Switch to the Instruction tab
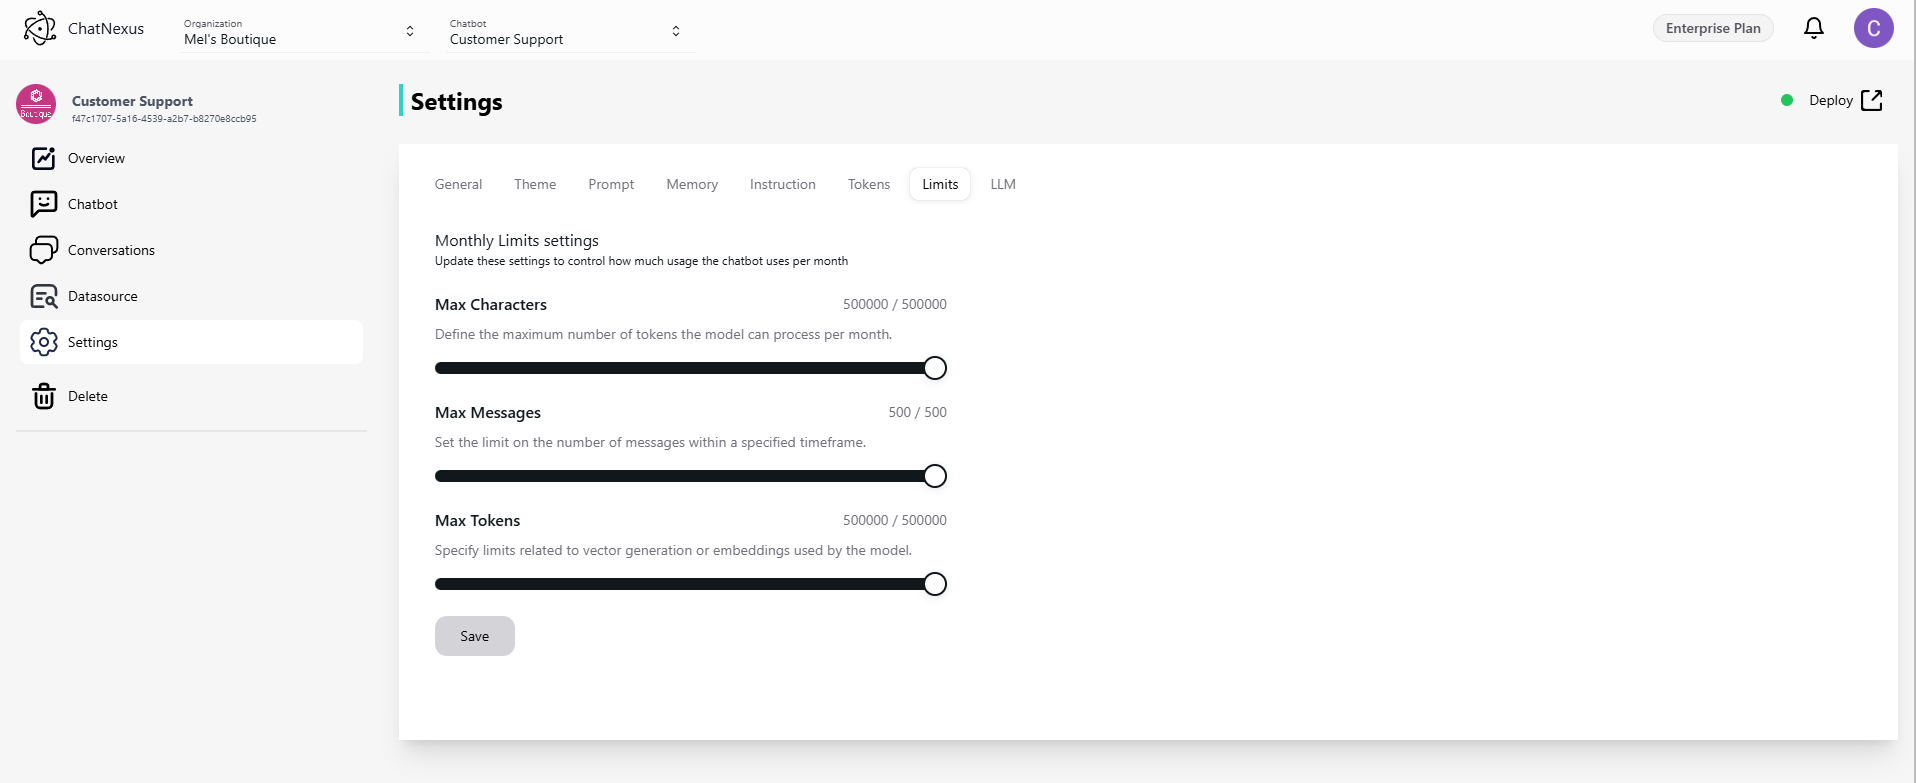Image resolution: width=1916 pixels, height=783 pixels. pyautogui.click(x=783, y=184)
